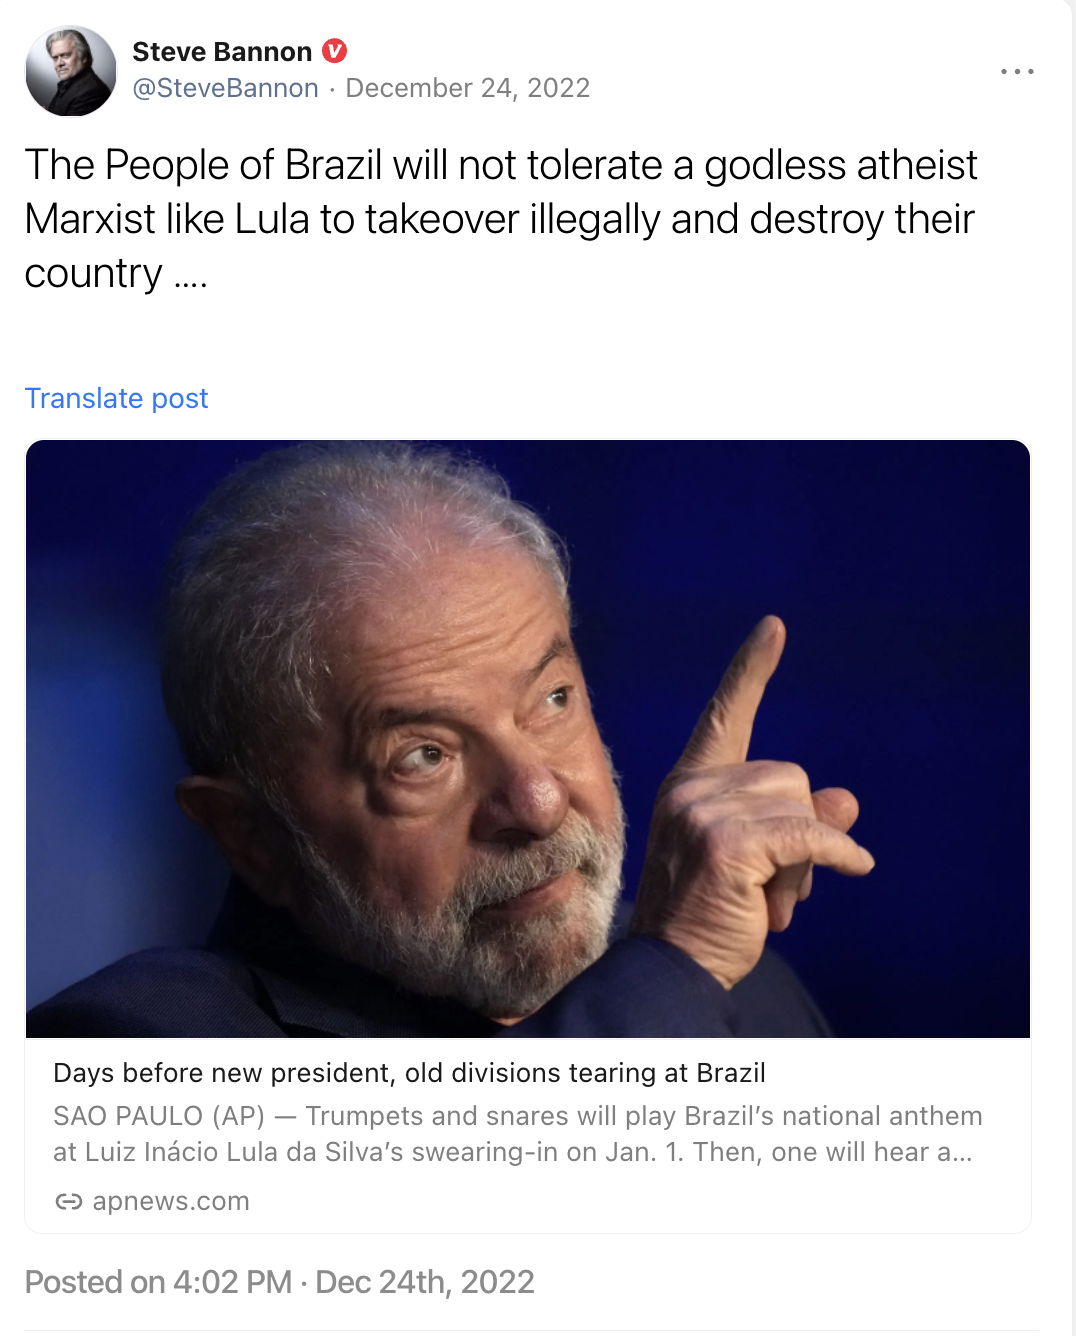Image resolution: width=1076 pixels, height=1336 pixels.
Task: Click the red verified checkmark badge
Action: [336, 51]
